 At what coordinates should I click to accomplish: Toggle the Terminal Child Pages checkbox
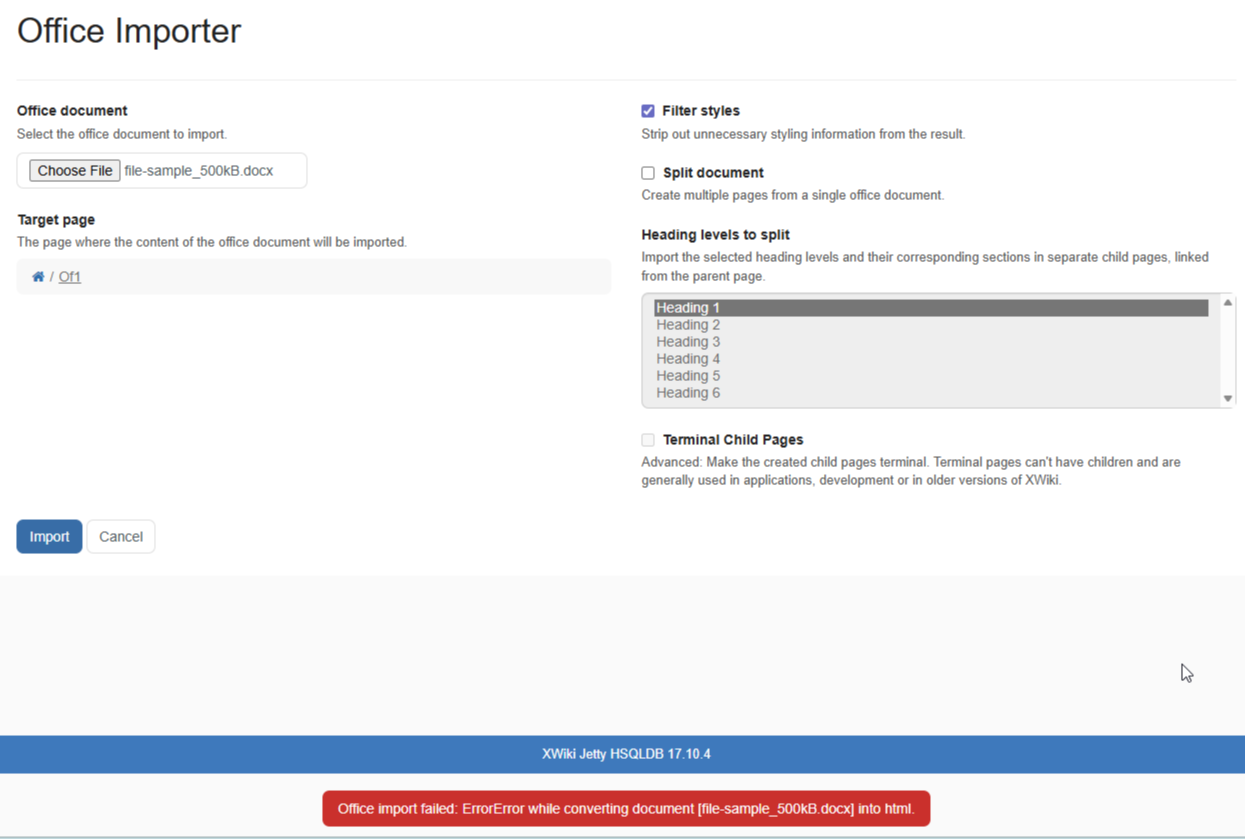[648, 440]
